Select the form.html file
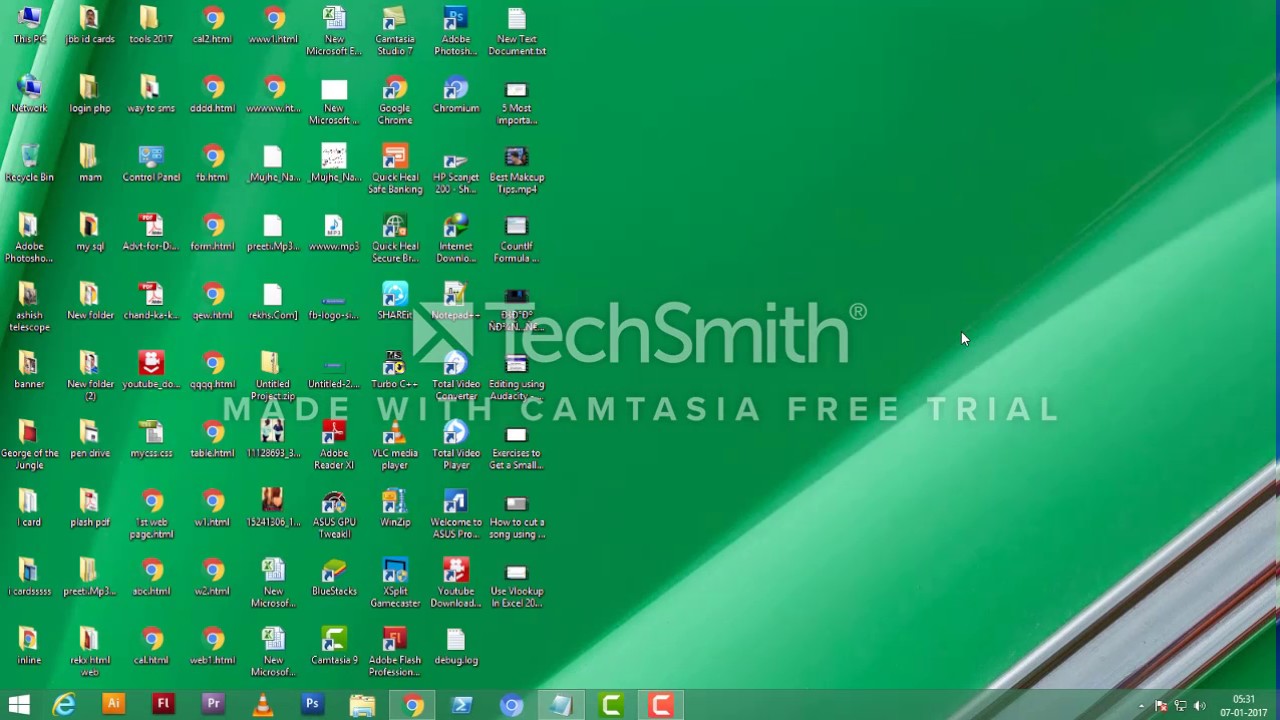1280x720 pixels. click(x=212, y=233)
